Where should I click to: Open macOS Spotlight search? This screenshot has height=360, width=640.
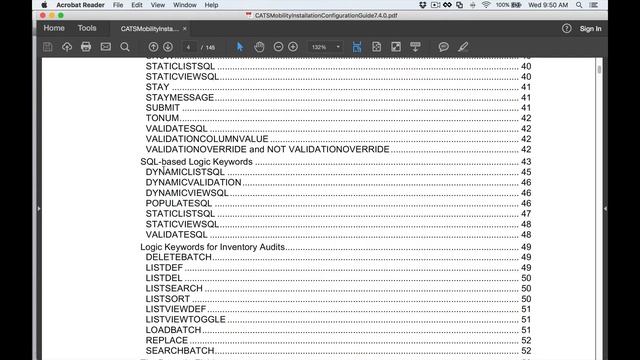(x=579, y=5)
